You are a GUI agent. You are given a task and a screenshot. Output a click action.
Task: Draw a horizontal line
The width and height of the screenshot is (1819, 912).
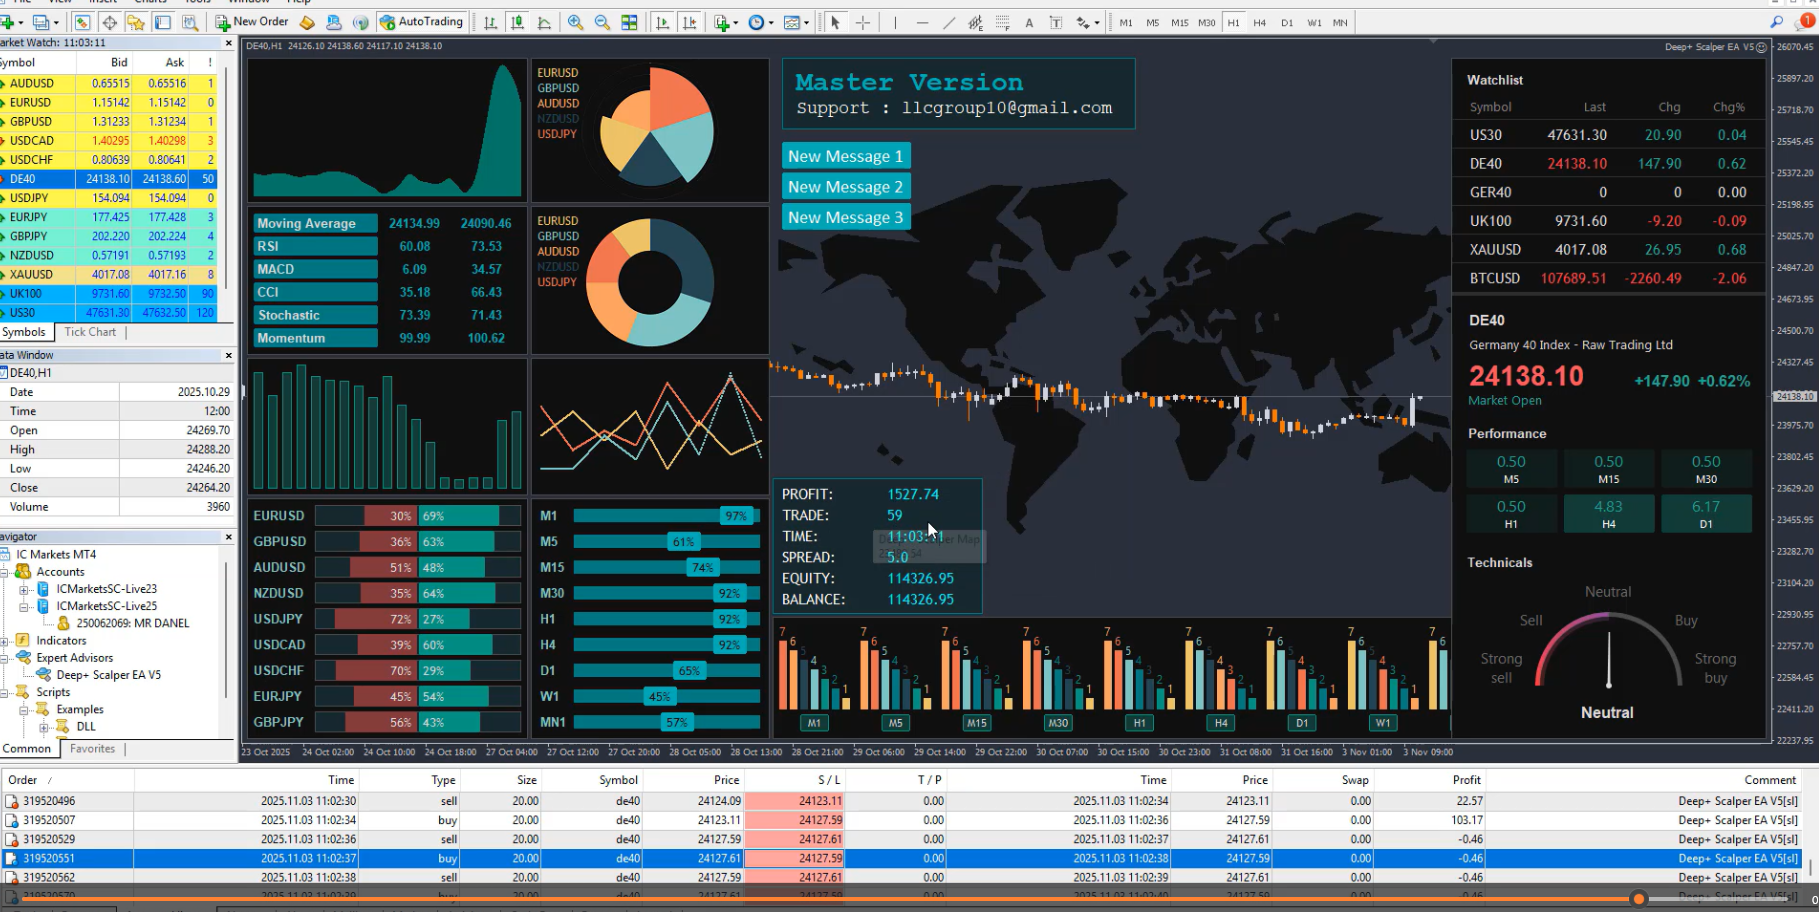tap(922, 22)
